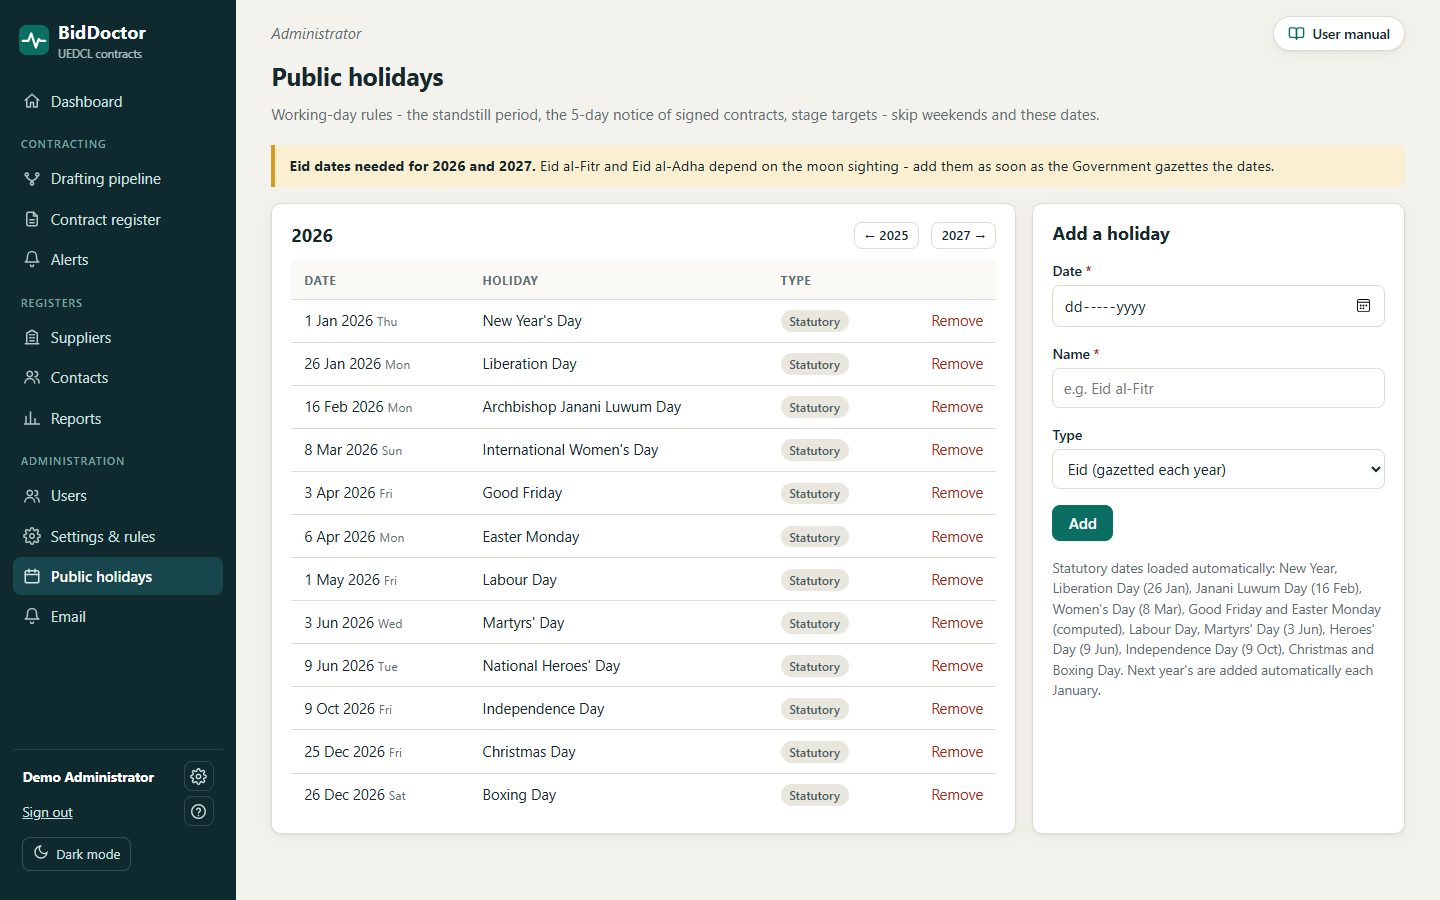The height and width of the screenshot is (900, 1440).
Task: Go to next year 2027
Action: pos(963,235)
